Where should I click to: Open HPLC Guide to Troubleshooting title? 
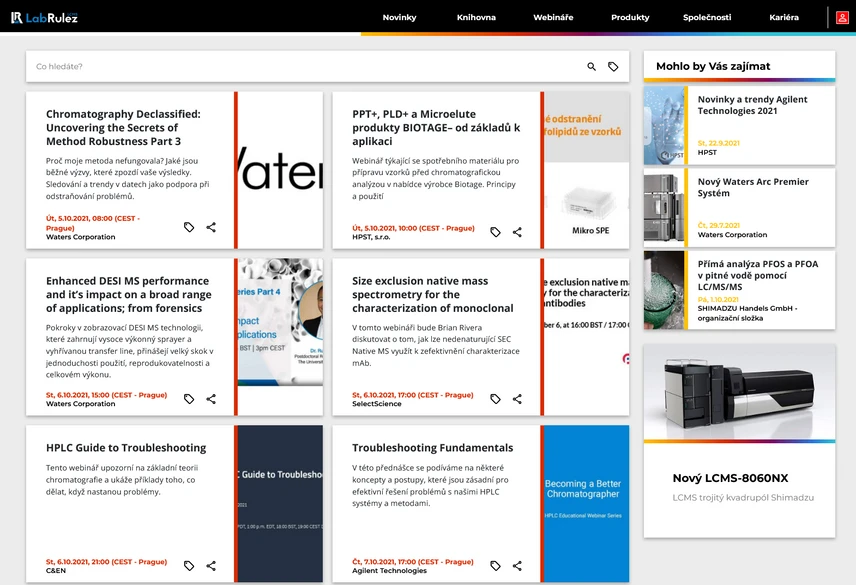126,448
